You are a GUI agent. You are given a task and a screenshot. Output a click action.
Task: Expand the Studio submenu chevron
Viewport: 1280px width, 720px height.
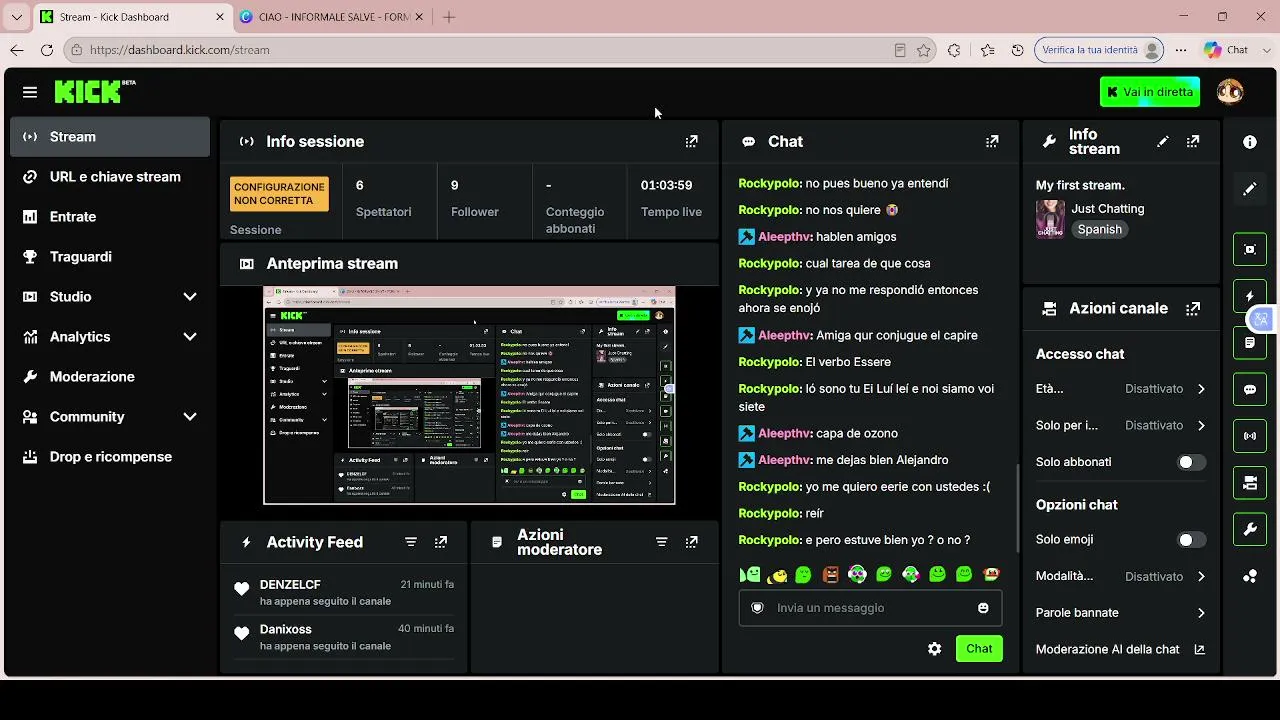[190, 297]
